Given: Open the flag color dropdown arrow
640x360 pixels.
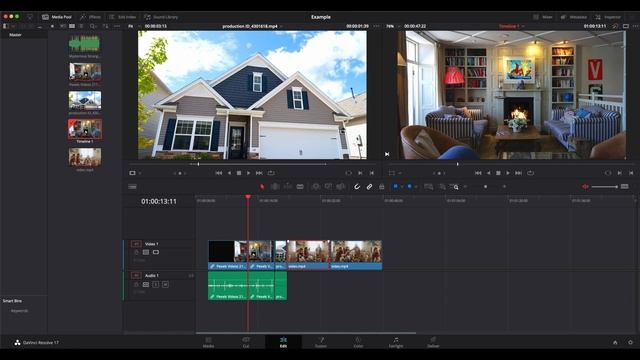Looking at the screenshot, I should pos(402,187).
